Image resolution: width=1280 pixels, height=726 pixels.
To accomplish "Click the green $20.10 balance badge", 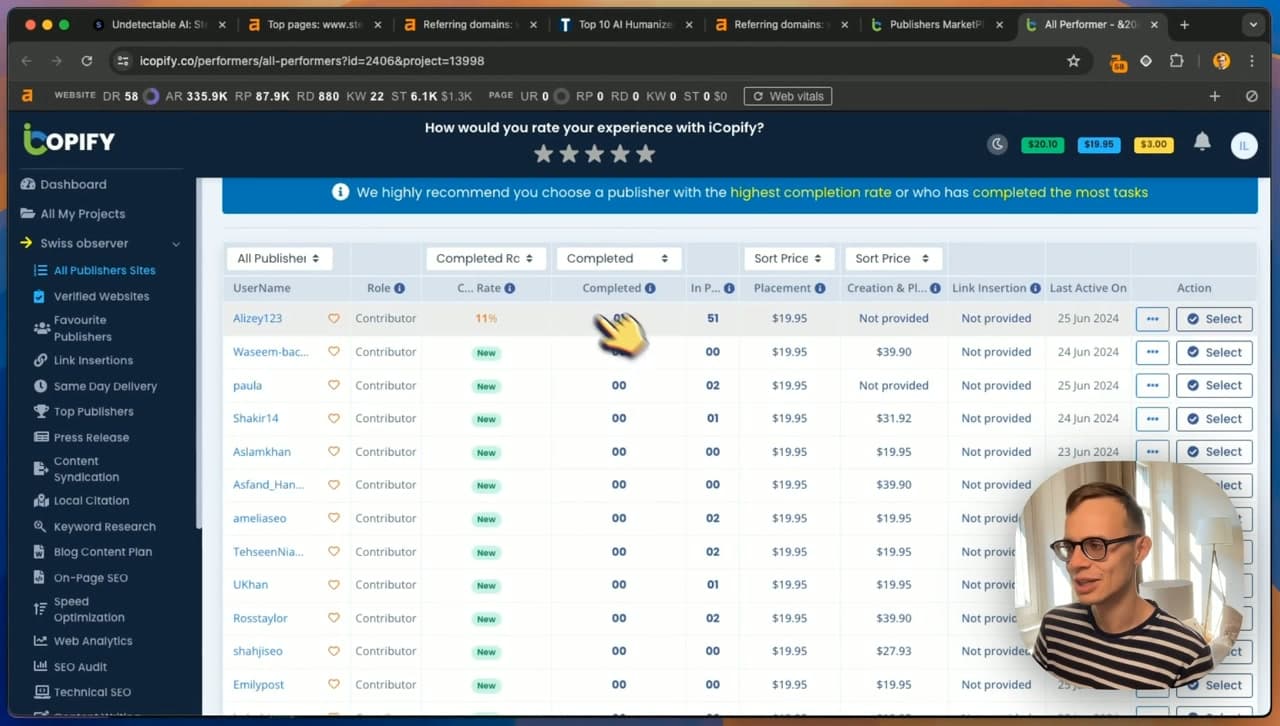I will coord(1042,144).
